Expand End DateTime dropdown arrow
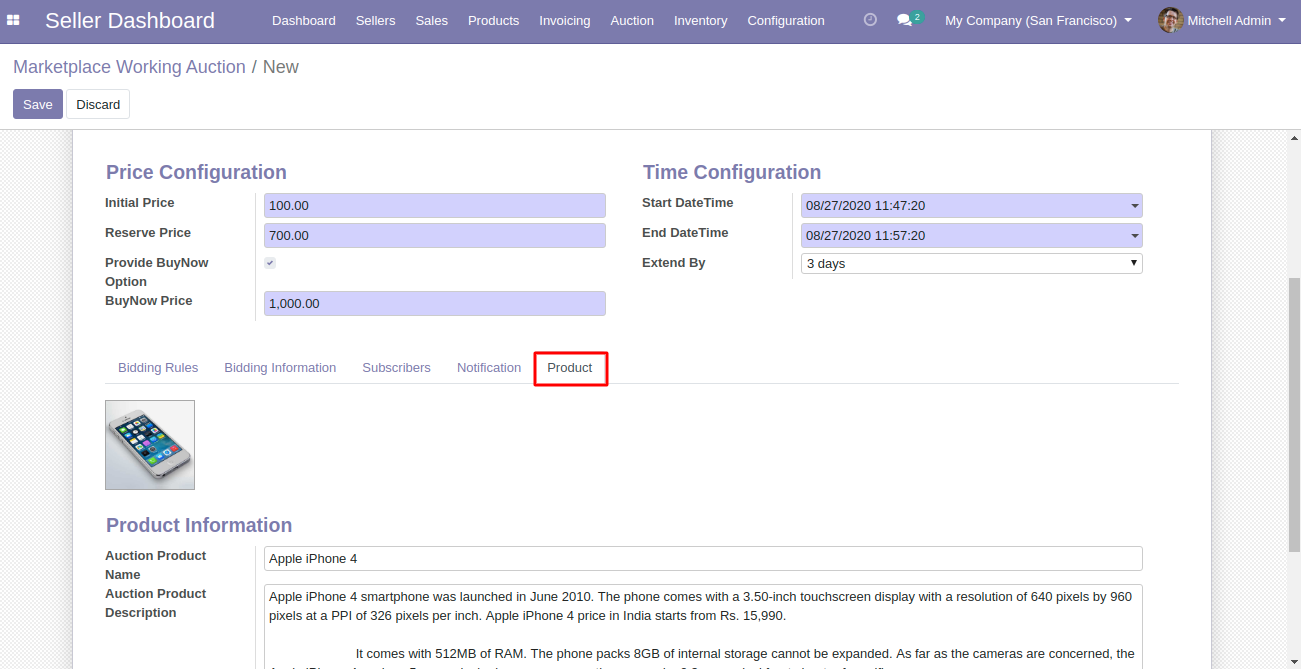The width and height of the screenshot is (1301, 669). coord(1135,236)
